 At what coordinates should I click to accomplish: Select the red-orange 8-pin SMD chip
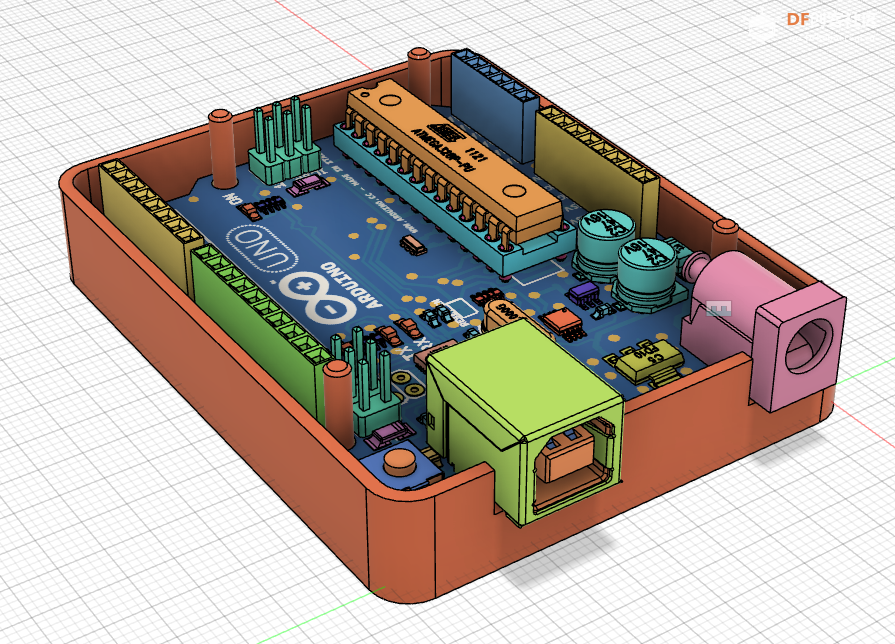tap(562, 323)
